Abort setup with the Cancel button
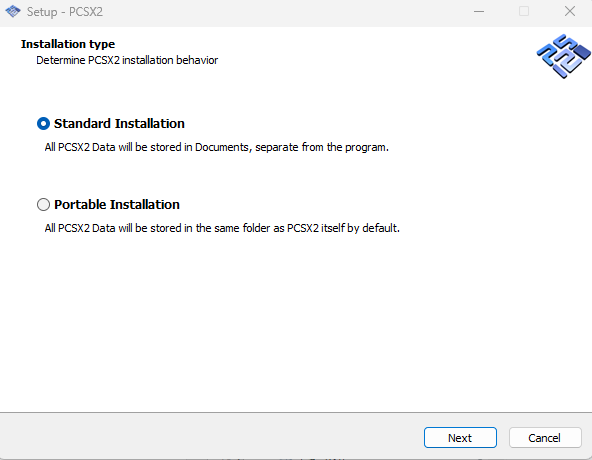This screenshot has height=460, width=592. pos(545,438)
